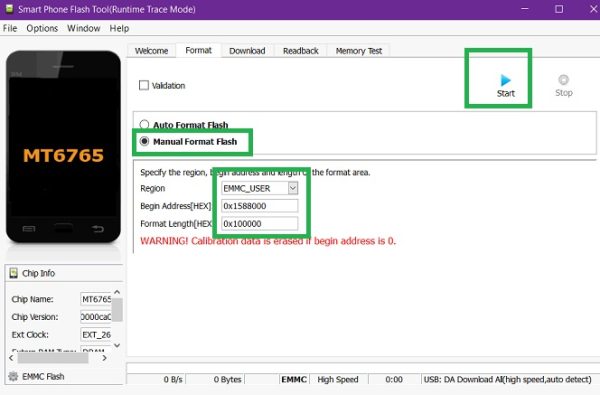Select Manual Format Flash option
The height and width of the screenshot is (395, 600).
tap(144, 141)
